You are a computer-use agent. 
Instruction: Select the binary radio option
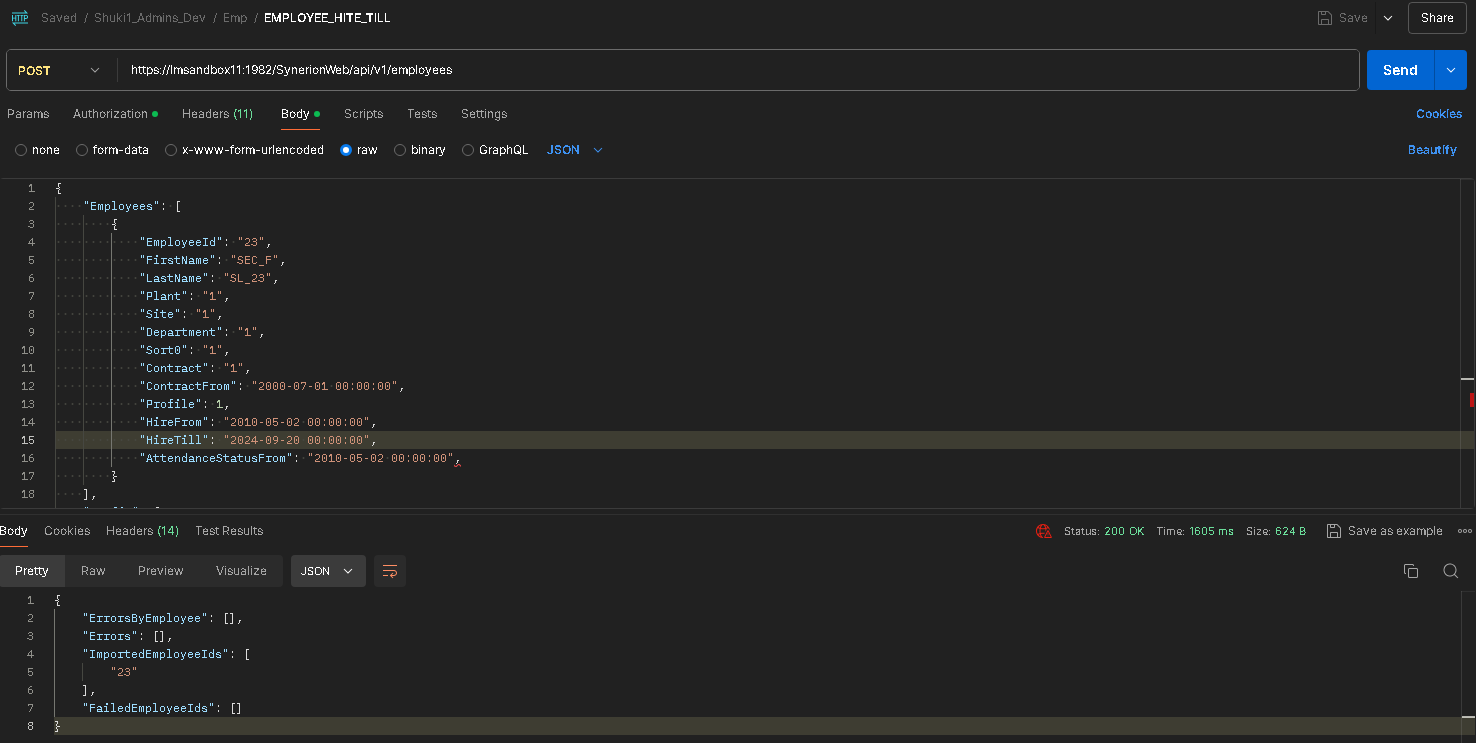coord(400,150)
